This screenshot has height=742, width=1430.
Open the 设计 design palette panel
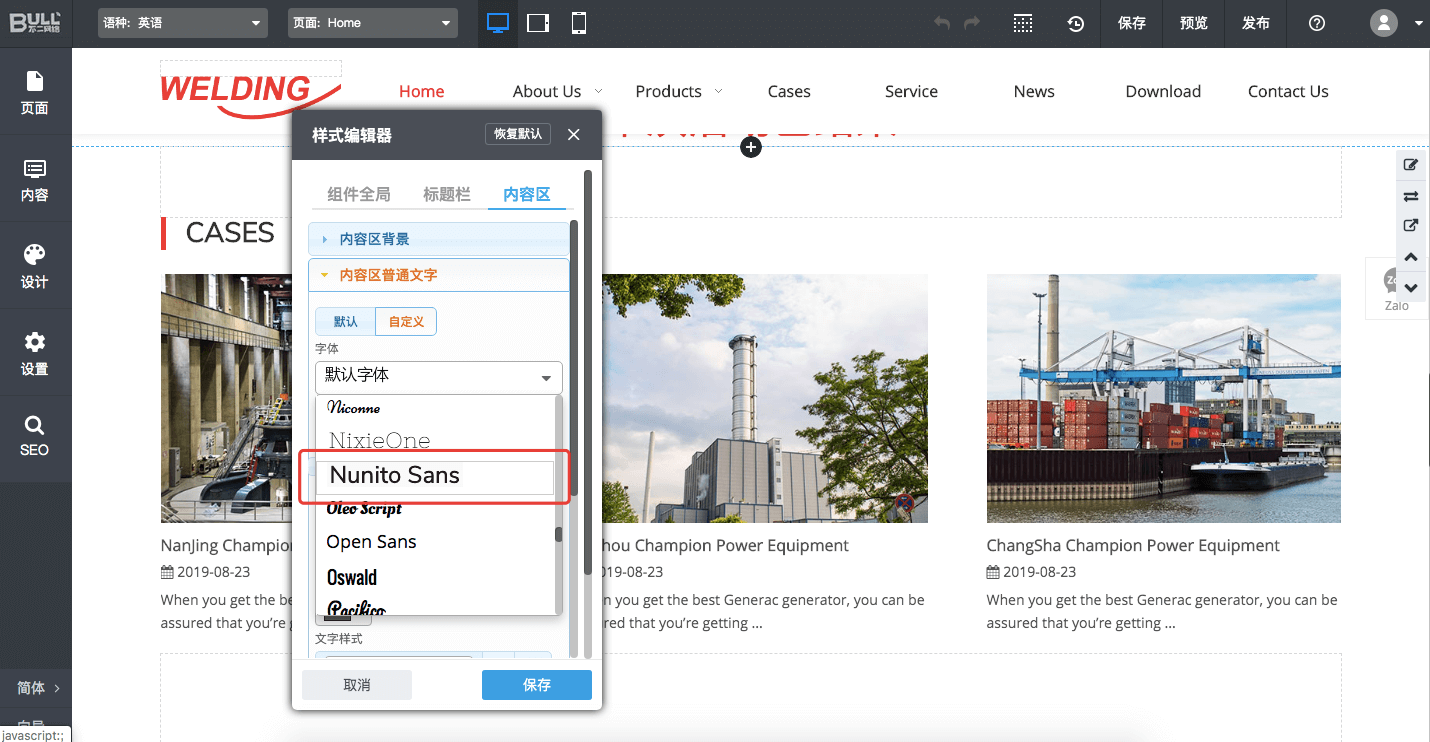[x=35, y=265]
